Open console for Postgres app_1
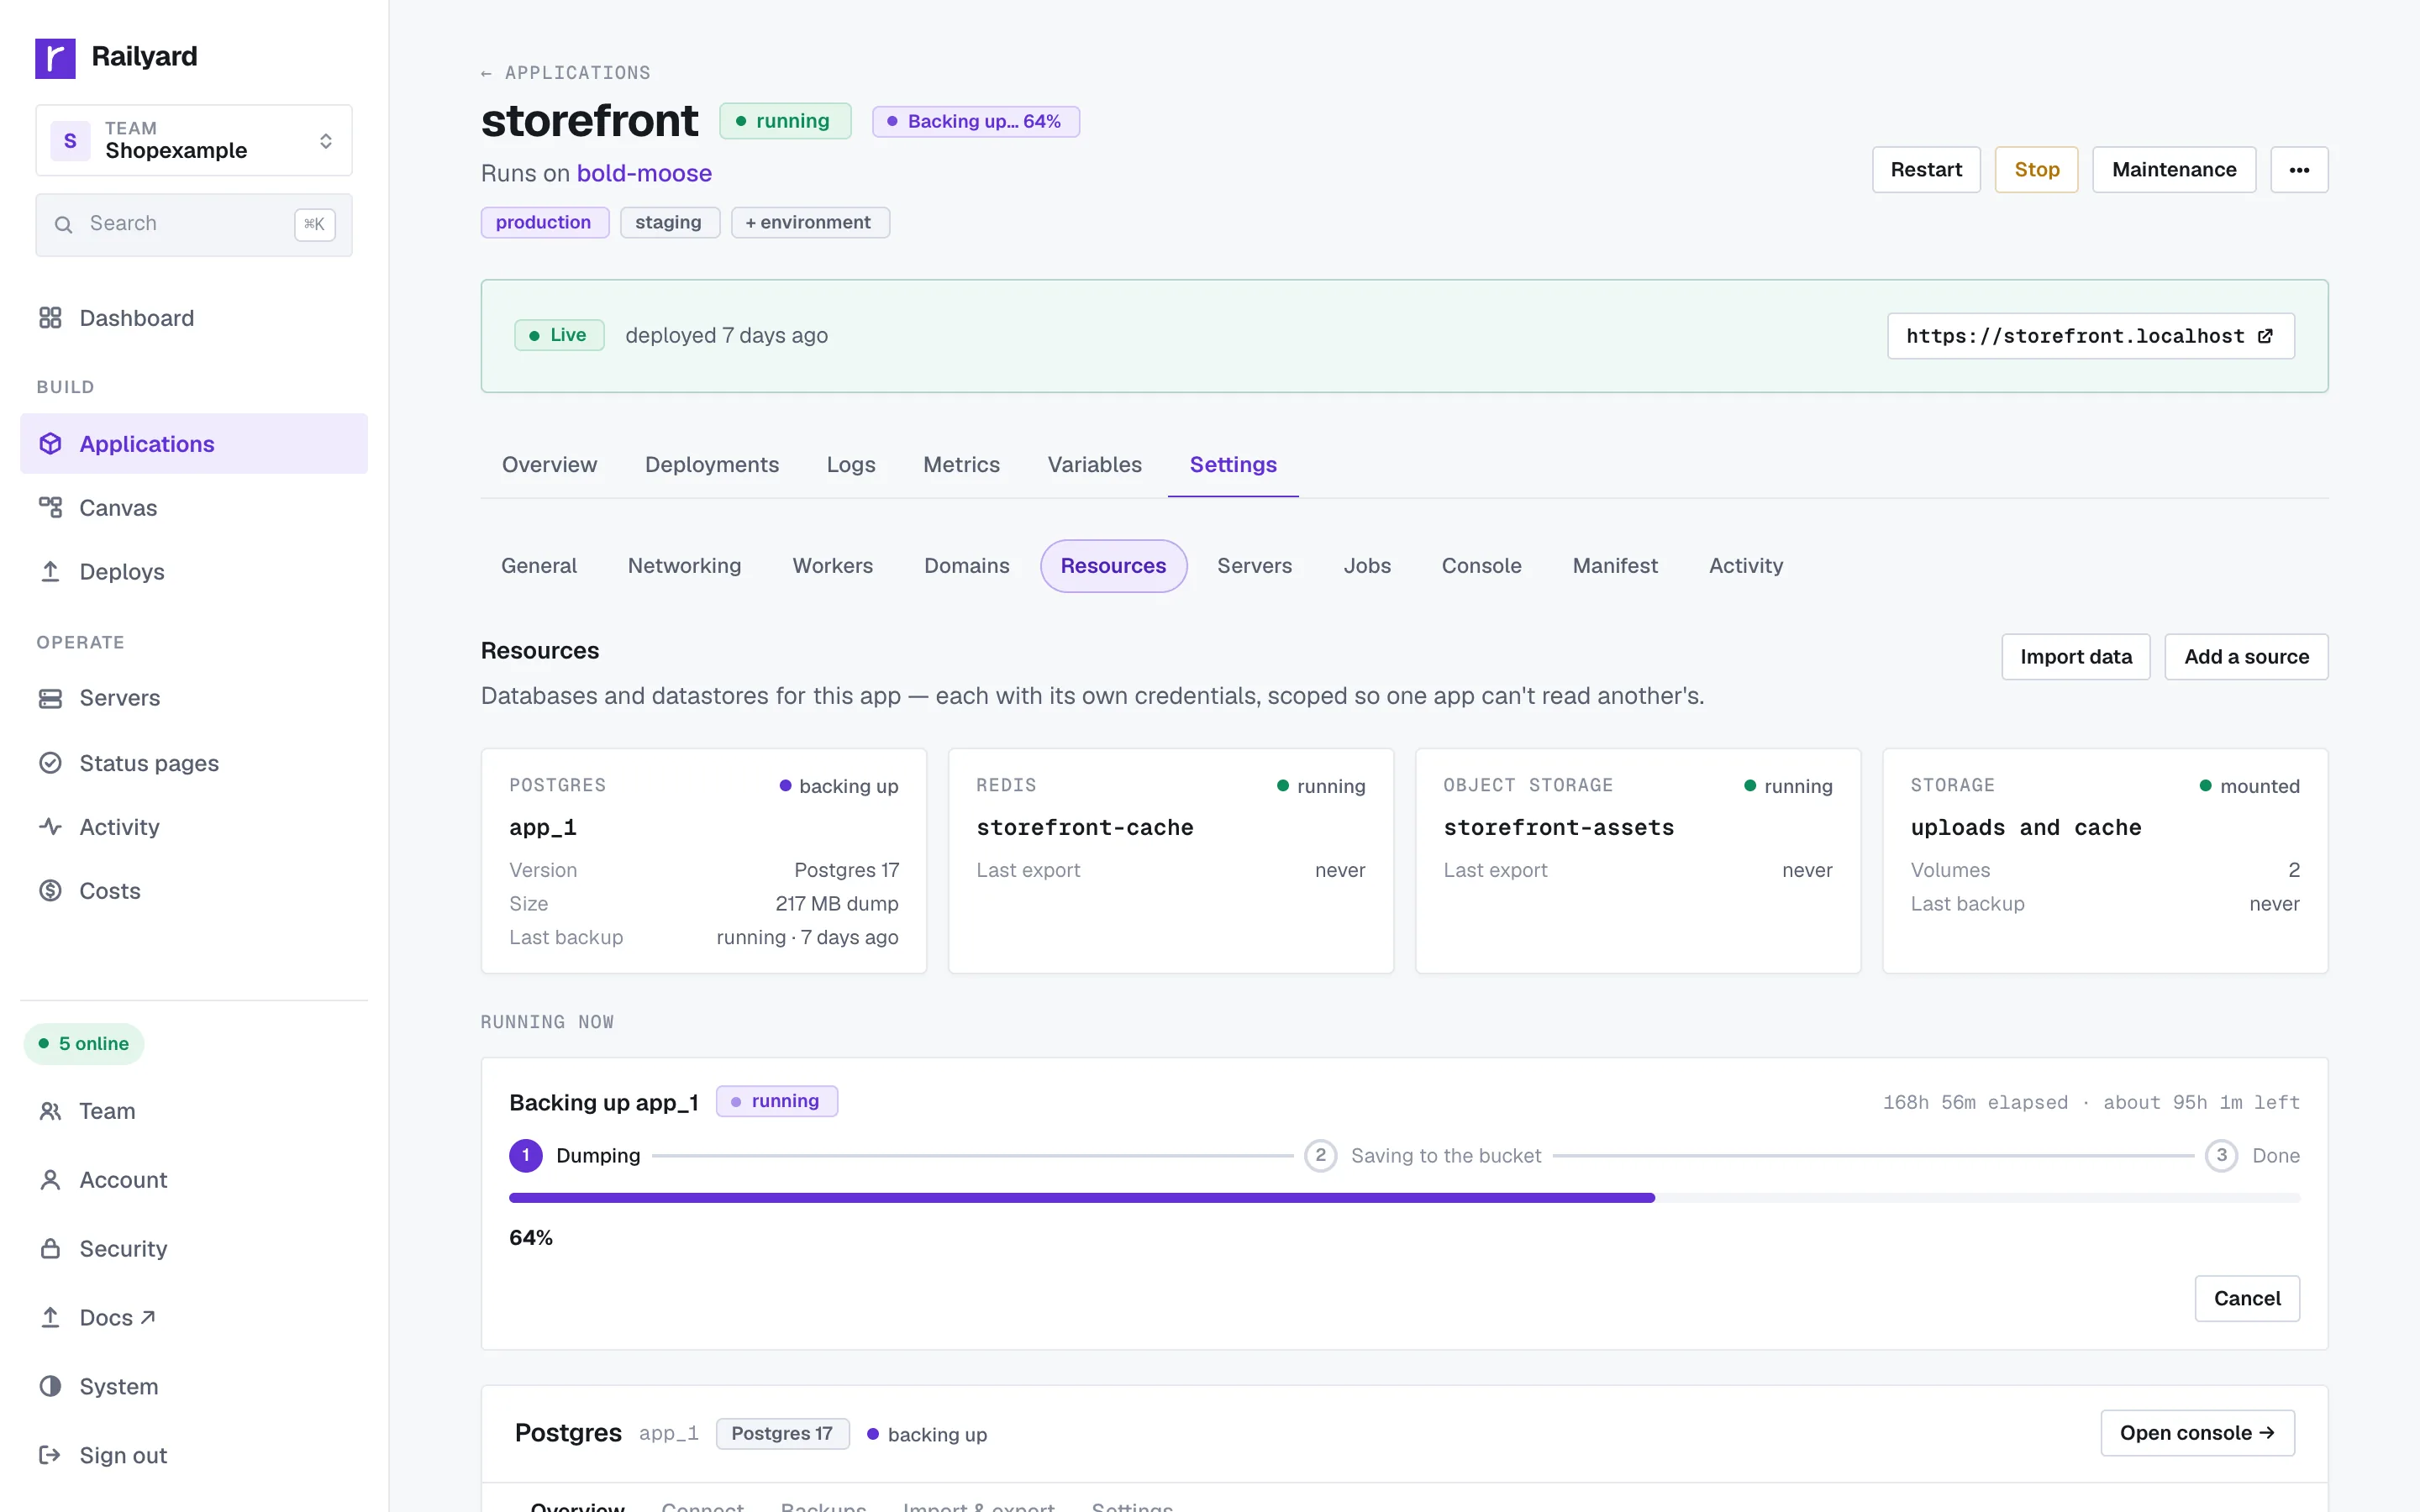 (x=2197, y=1433)
